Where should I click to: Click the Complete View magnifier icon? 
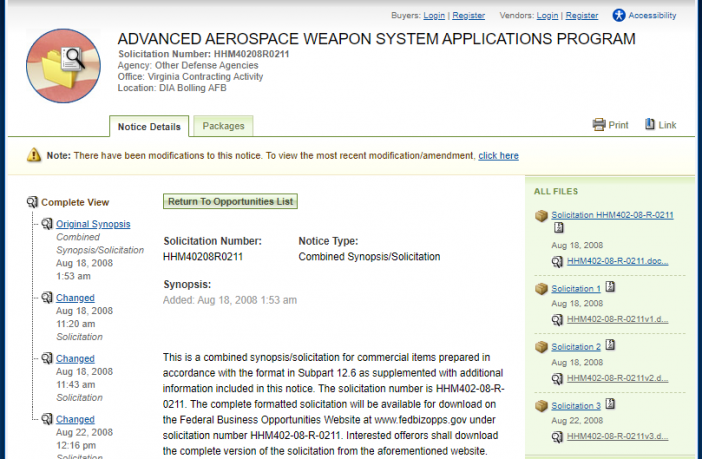[32, 202]
